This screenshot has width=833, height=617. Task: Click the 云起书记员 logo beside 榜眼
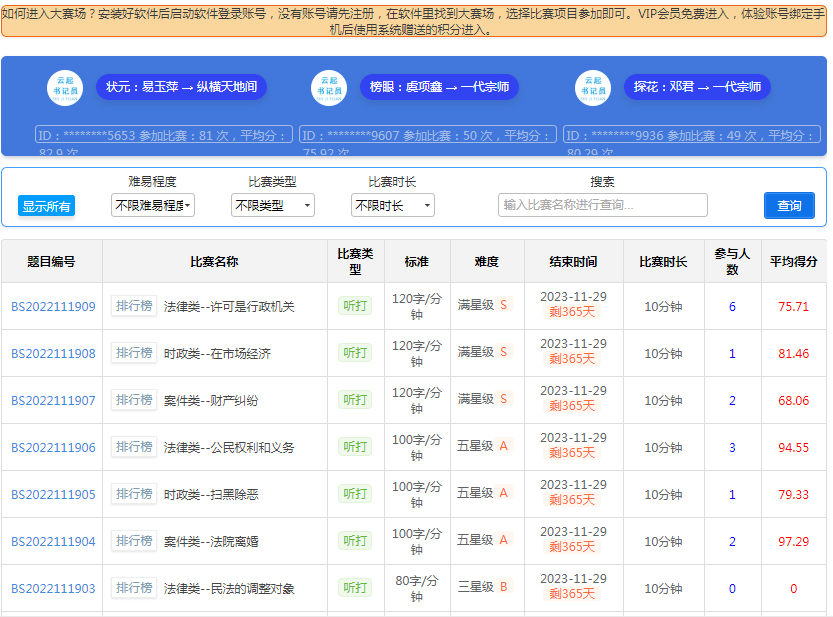pyautogui.click(x=329, y=88)
